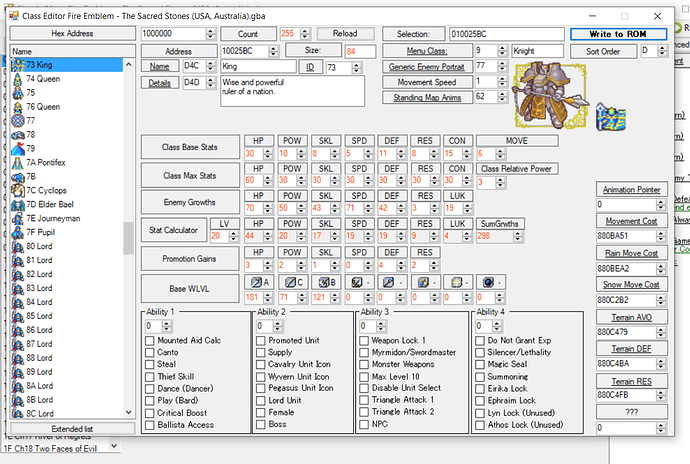Enable Monster Weapons checkbox

pos(364,365)
